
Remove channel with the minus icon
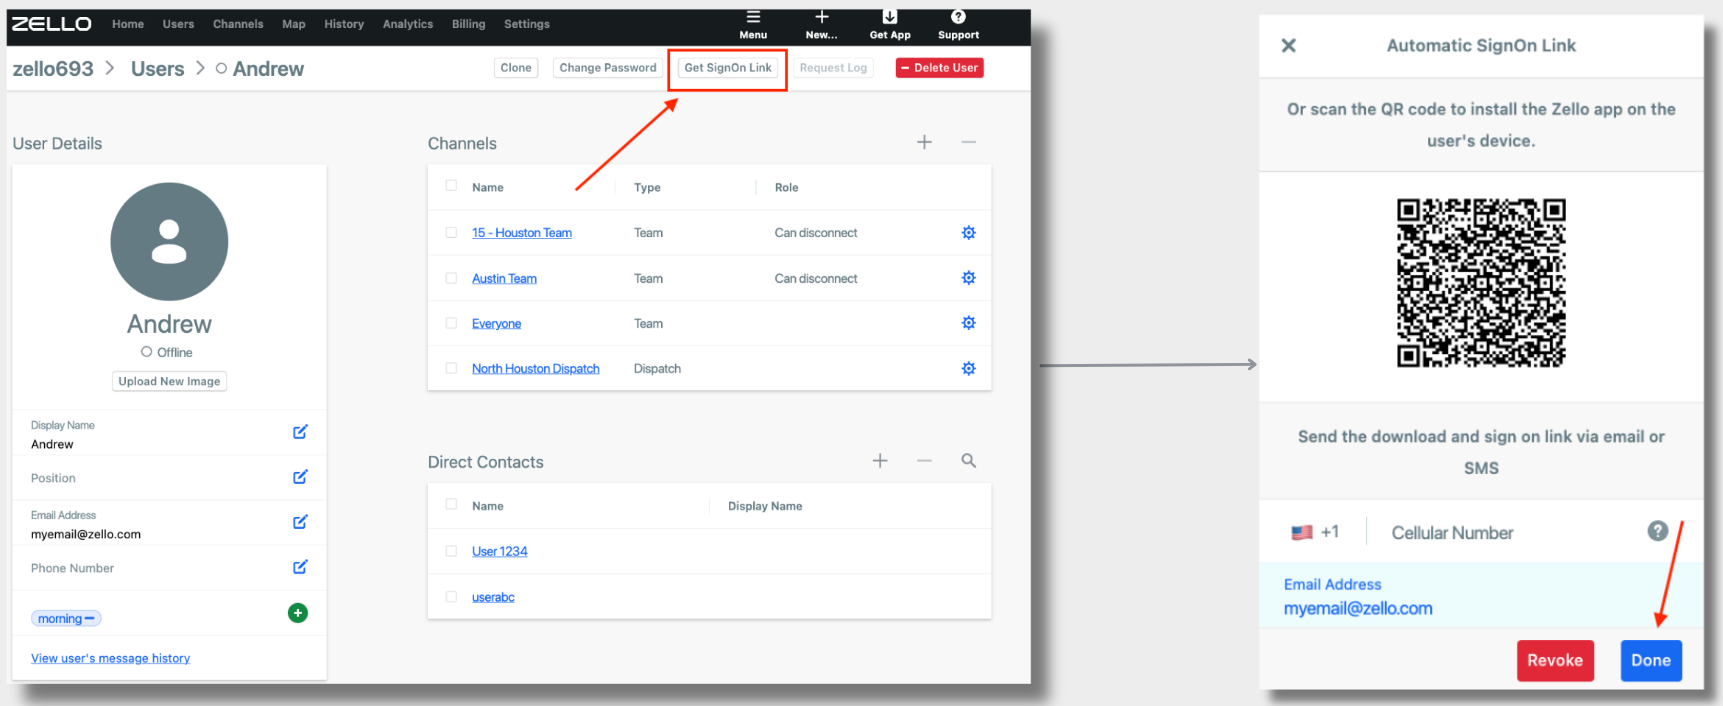pos(968,142)
